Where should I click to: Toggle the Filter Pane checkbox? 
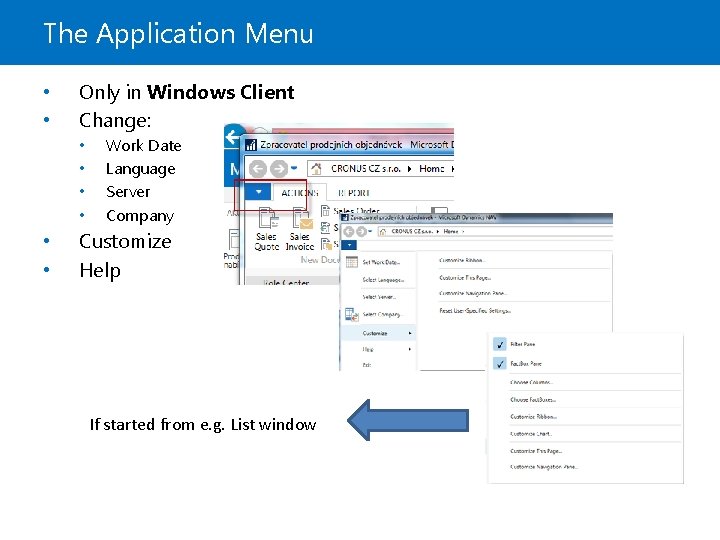[500, 344]
